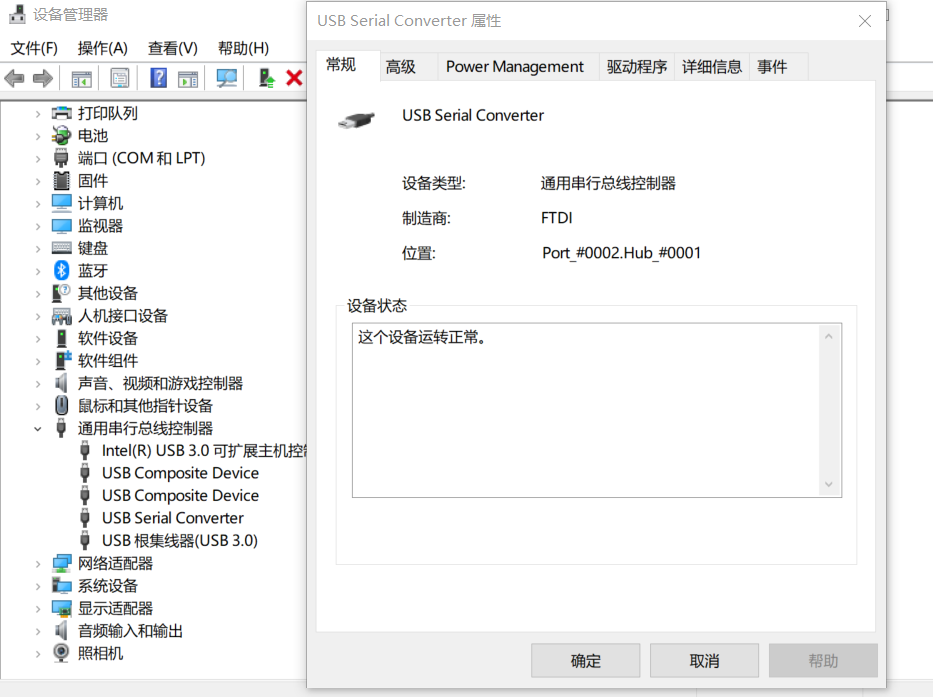Image resolution: width=933 pixels, height=697 pixels.
Task: Click the red X uninstall device icon
Action: (295, 78)
